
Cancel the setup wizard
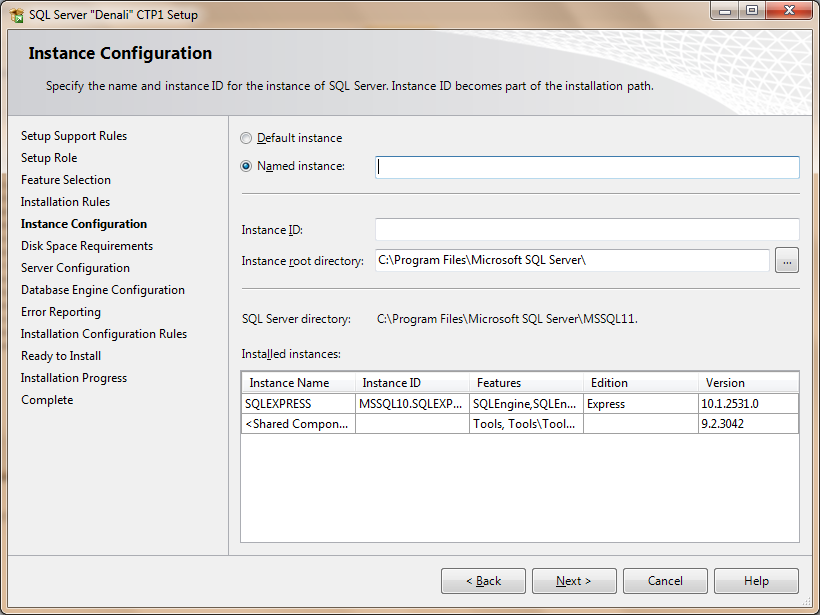click(x=665, y=581)
